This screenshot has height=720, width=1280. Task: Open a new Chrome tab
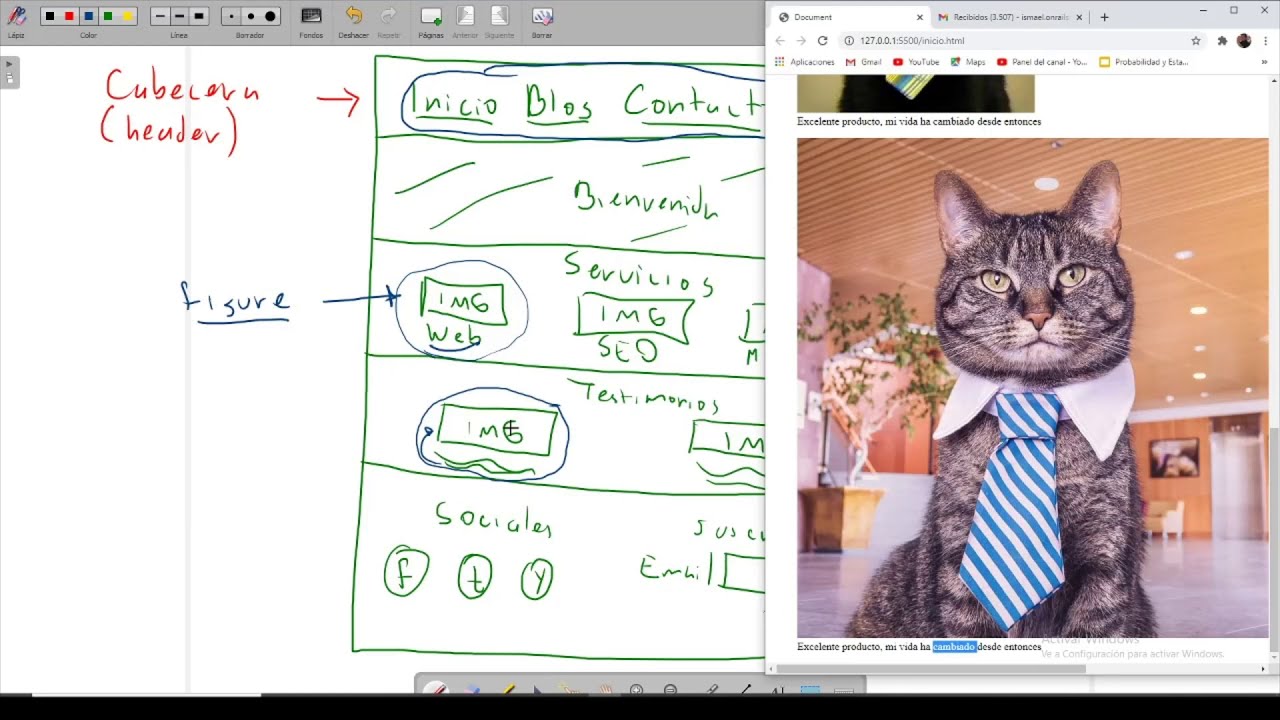click(x=1104, y=17)
